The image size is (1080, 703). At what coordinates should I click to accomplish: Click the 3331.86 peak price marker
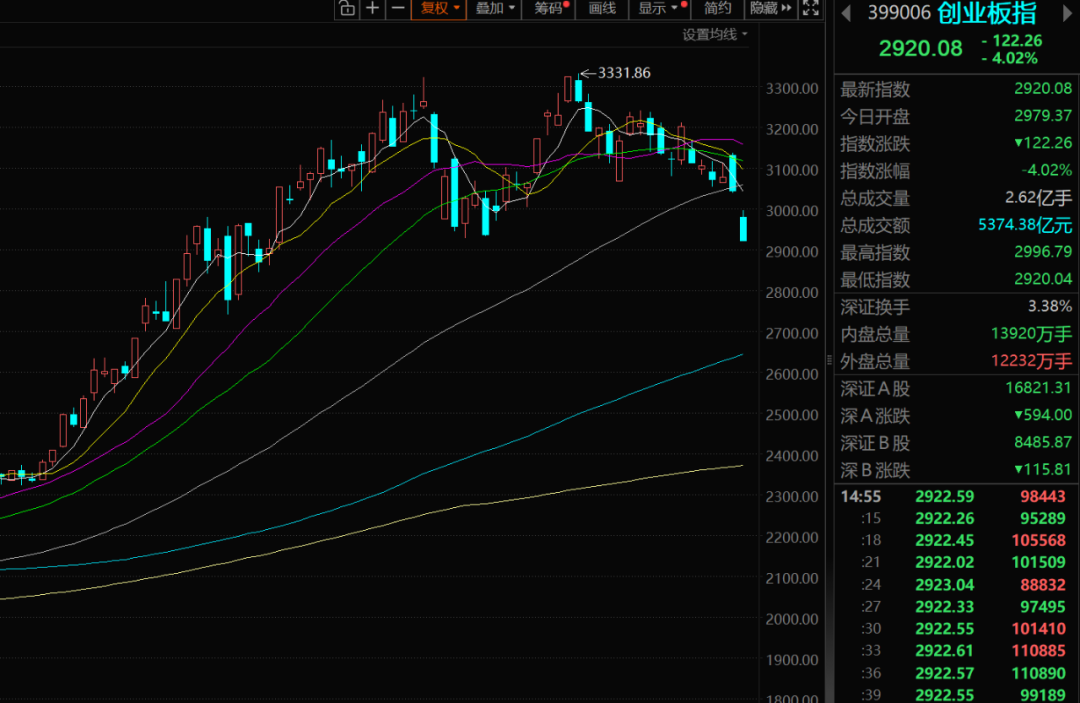[623, 72]
